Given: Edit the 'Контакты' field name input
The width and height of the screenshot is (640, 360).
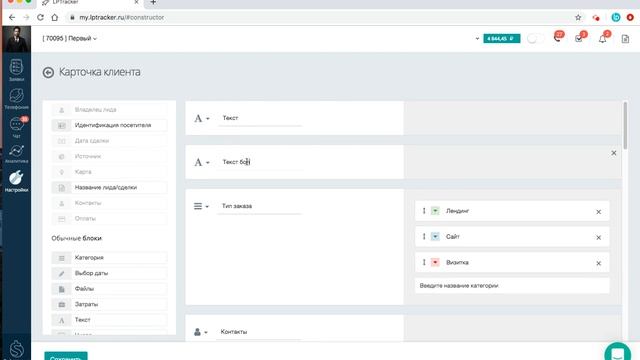Looking at the screenshot, I should point(260,332).
